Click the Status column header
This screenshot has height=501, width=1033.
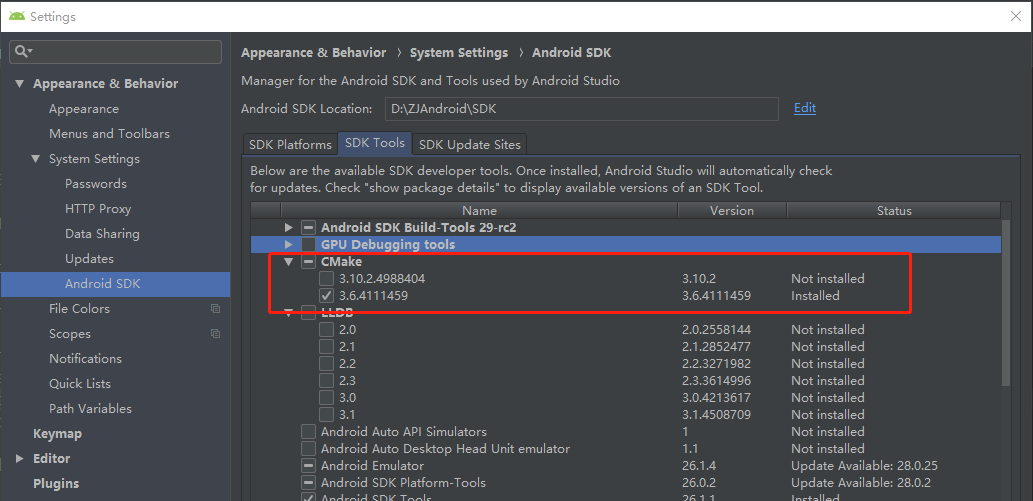pyautogui.click(x=894, y=210)
